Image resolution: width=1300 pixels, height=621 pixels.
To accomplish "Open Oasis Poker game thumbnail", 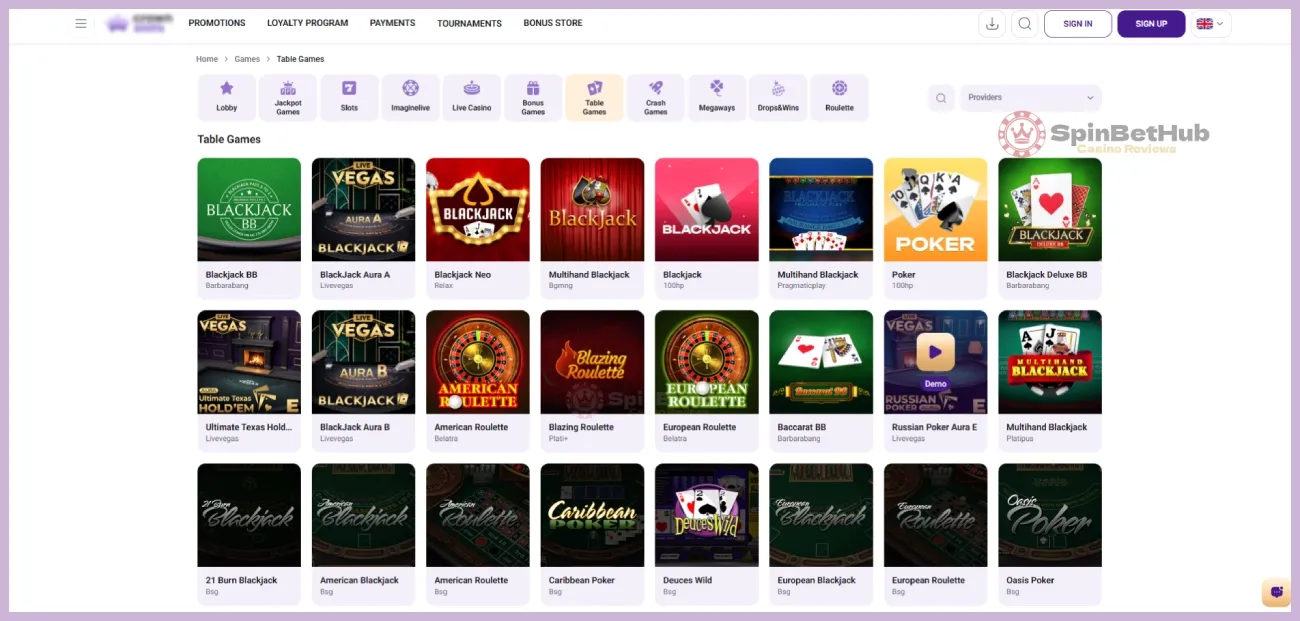I will coord(1050,515).
